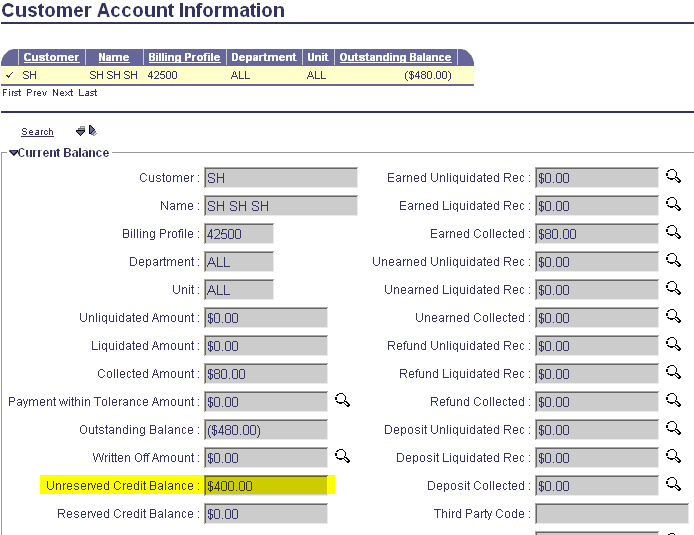This screenshot has height=535, width=694.
Task: Open Deposit Unliquidated Rec magnifier lookup
Action: pyautogui.click(x=673, y=428)
